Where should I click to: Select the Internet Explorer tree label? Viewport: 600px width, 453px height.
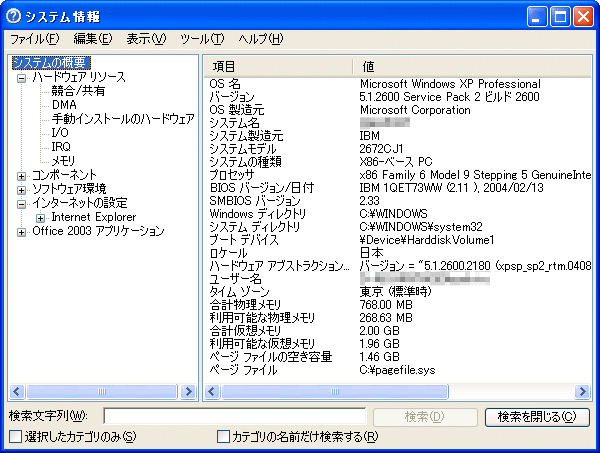point(94,217)
